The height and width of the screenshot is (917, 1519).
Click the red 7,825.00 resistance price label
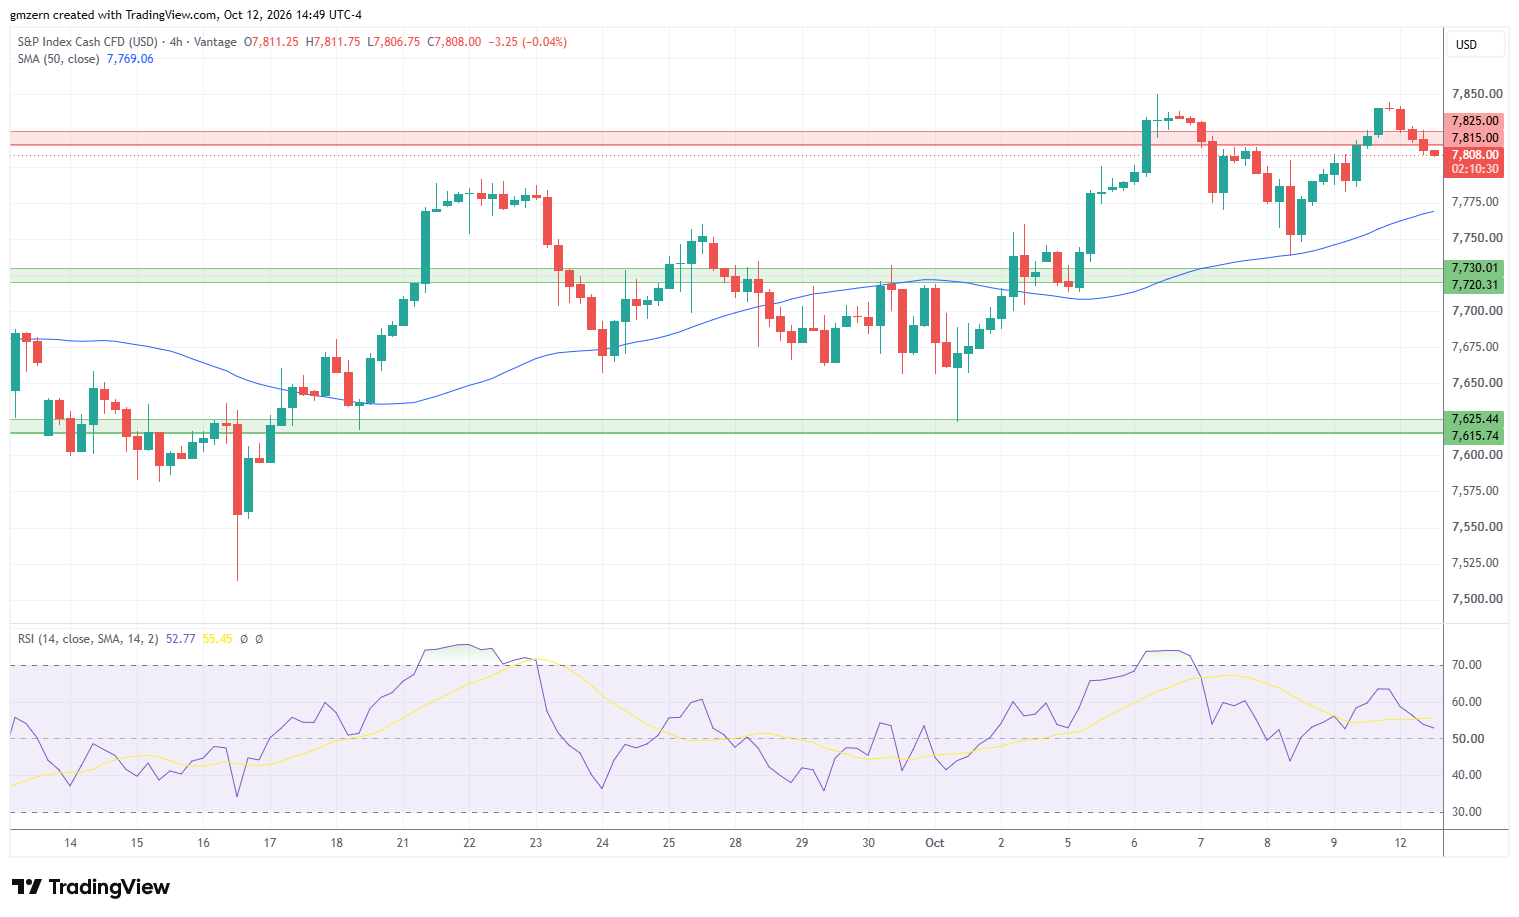(x=1475, y=121)
